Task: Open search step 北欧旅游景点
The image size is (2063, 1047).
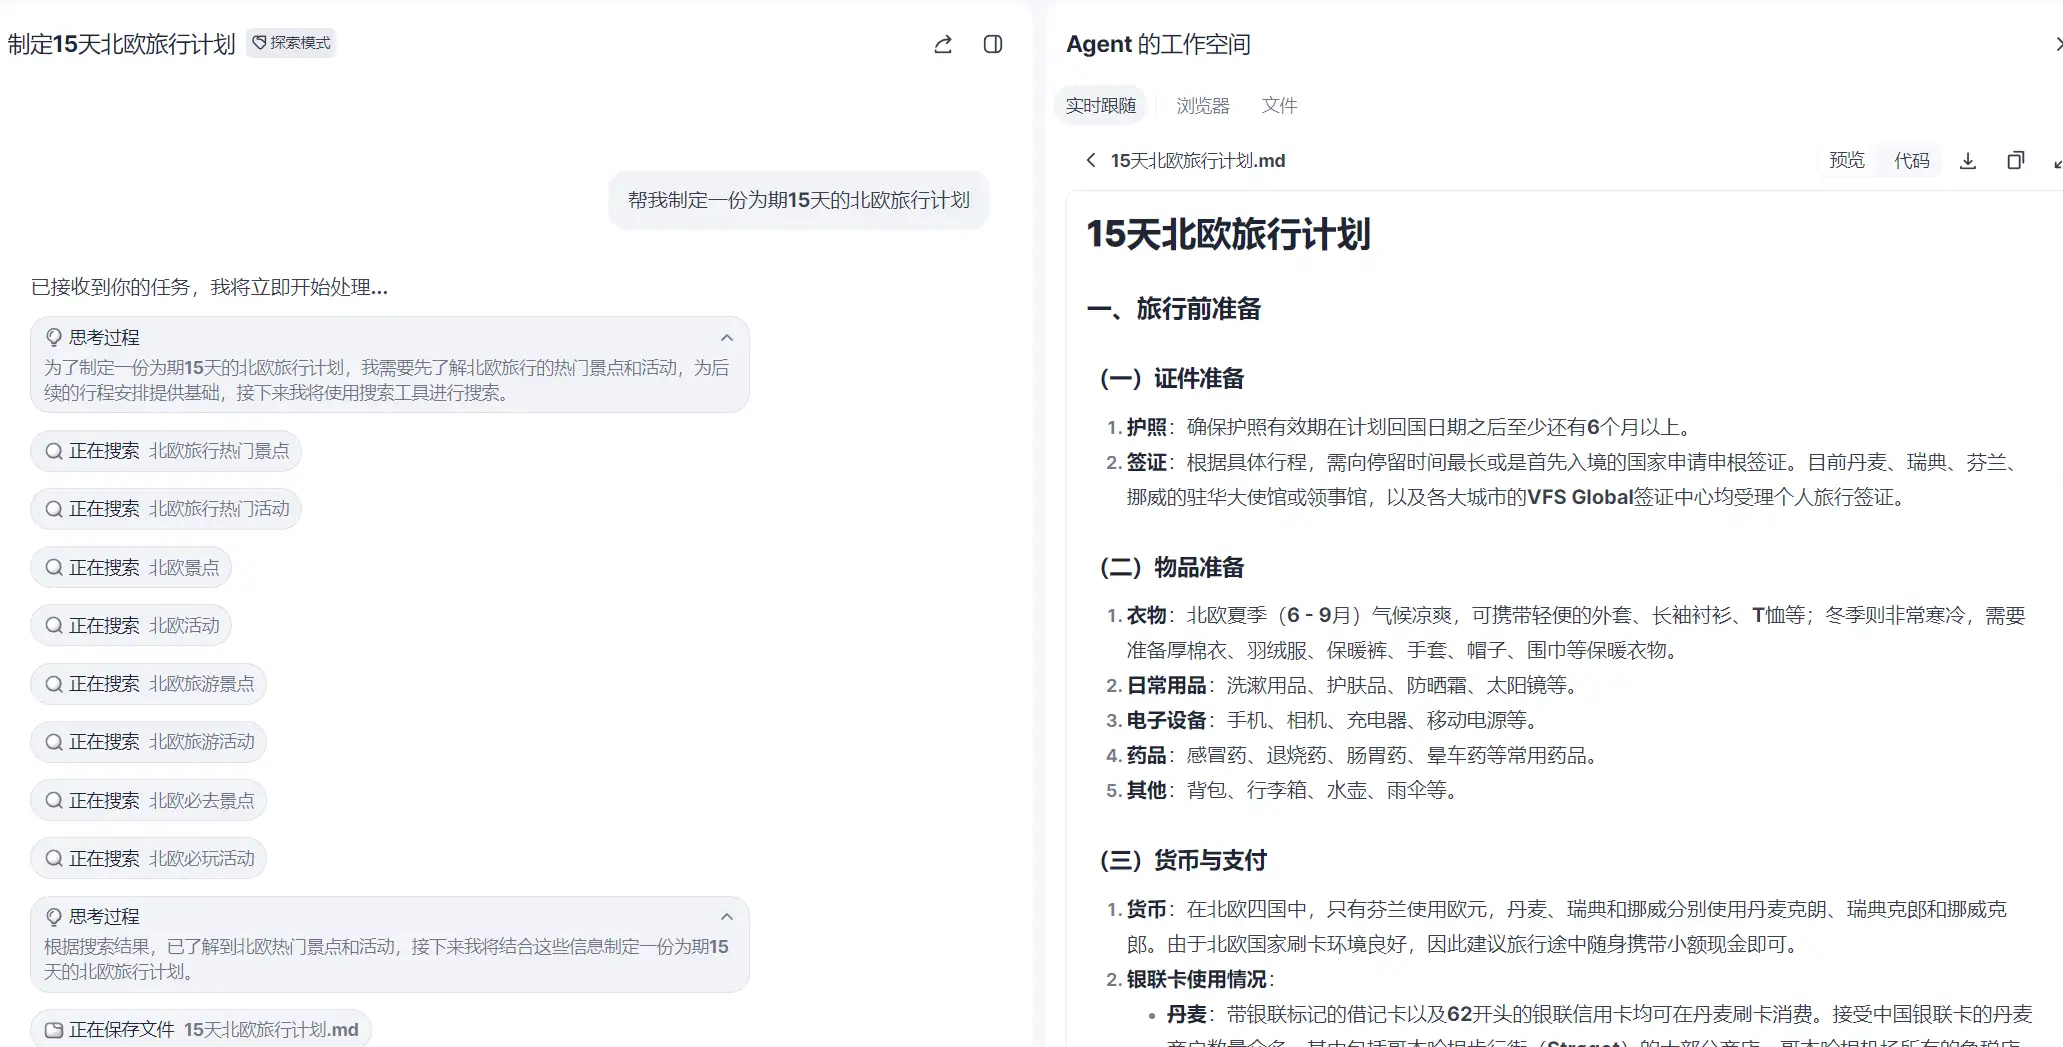Action: pyautogui.click(x=149, y=684)
